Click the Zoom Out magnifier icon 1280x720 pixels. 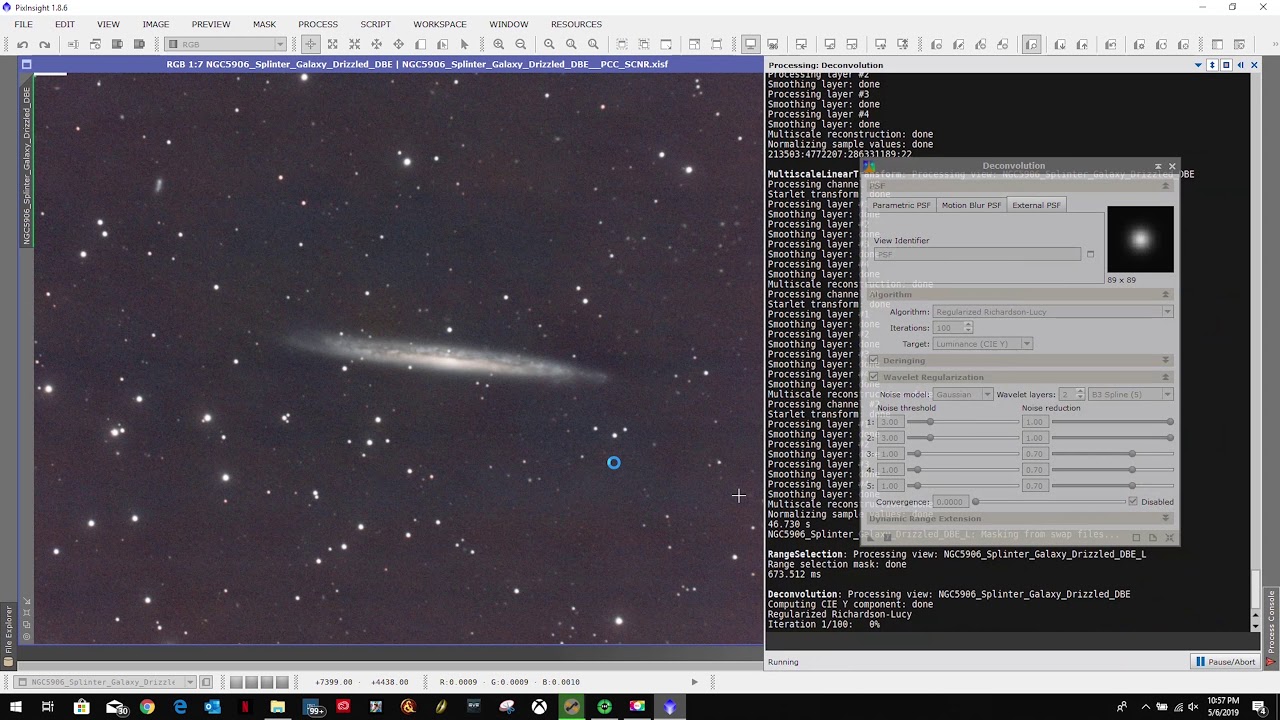click(520, 44)
